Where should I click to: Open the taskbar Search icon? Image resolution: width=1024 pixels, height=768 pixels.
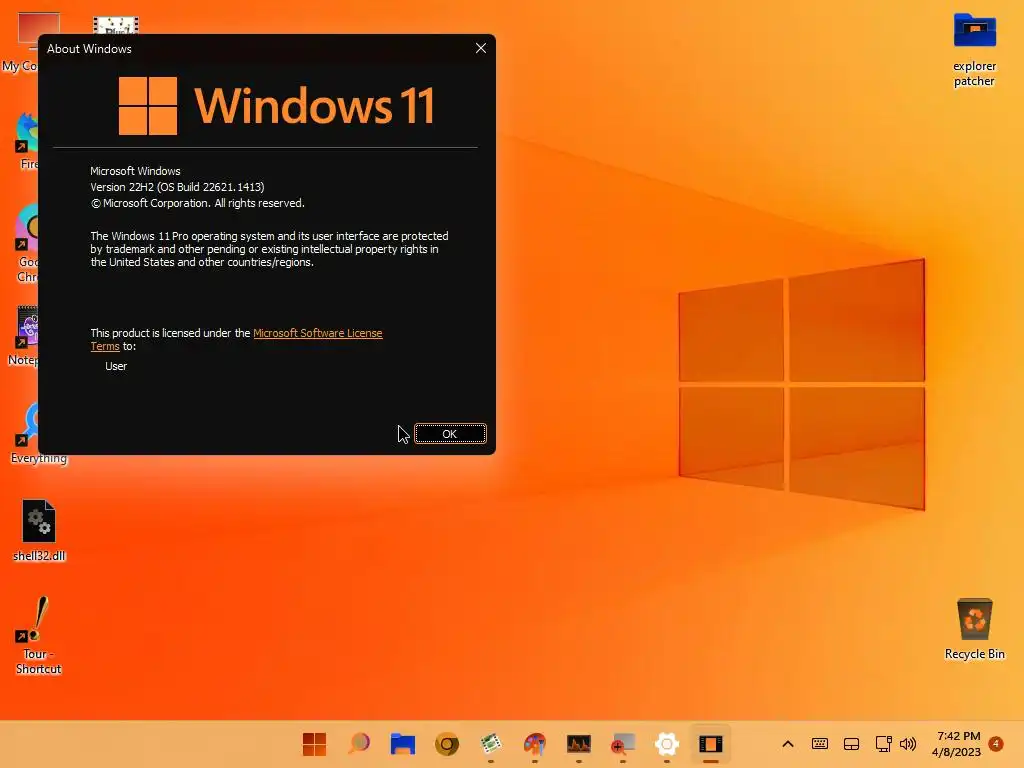point(359,744)
